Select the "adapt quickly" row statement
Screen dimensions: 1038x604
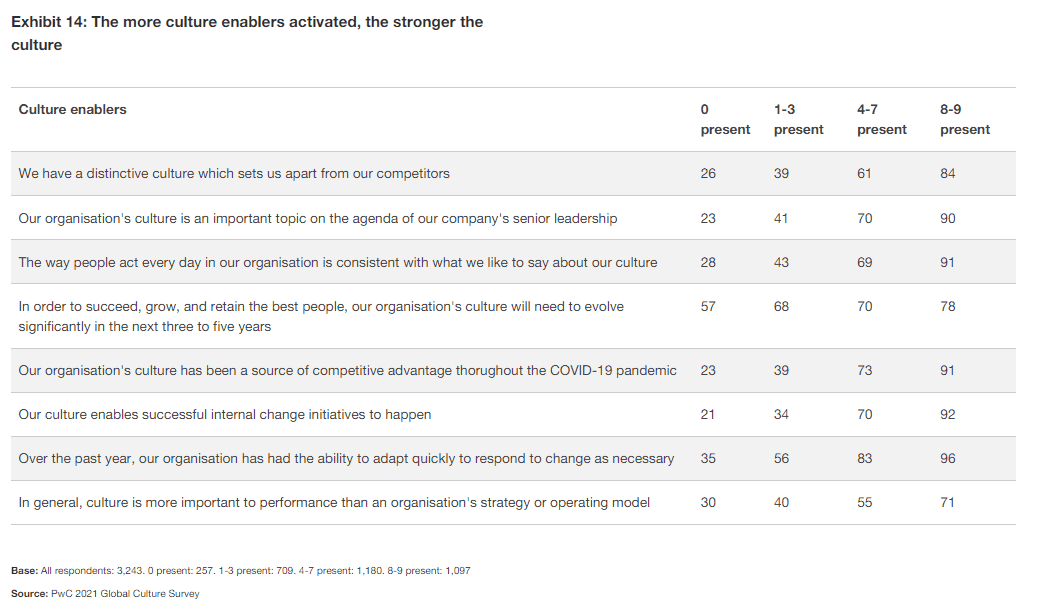[x=346, y=458]
